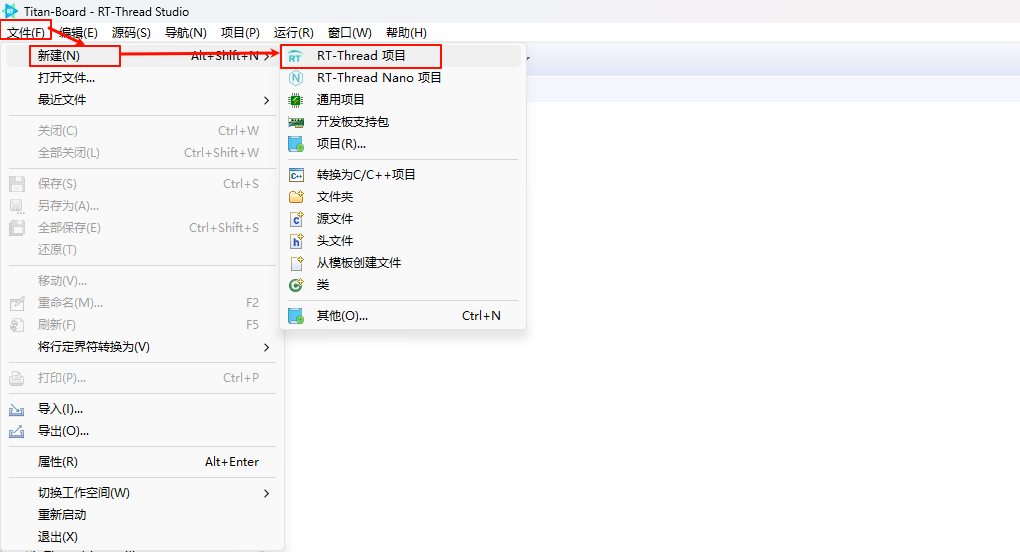Choose 其他(O)... at the submenu bottom

(342, 316)
